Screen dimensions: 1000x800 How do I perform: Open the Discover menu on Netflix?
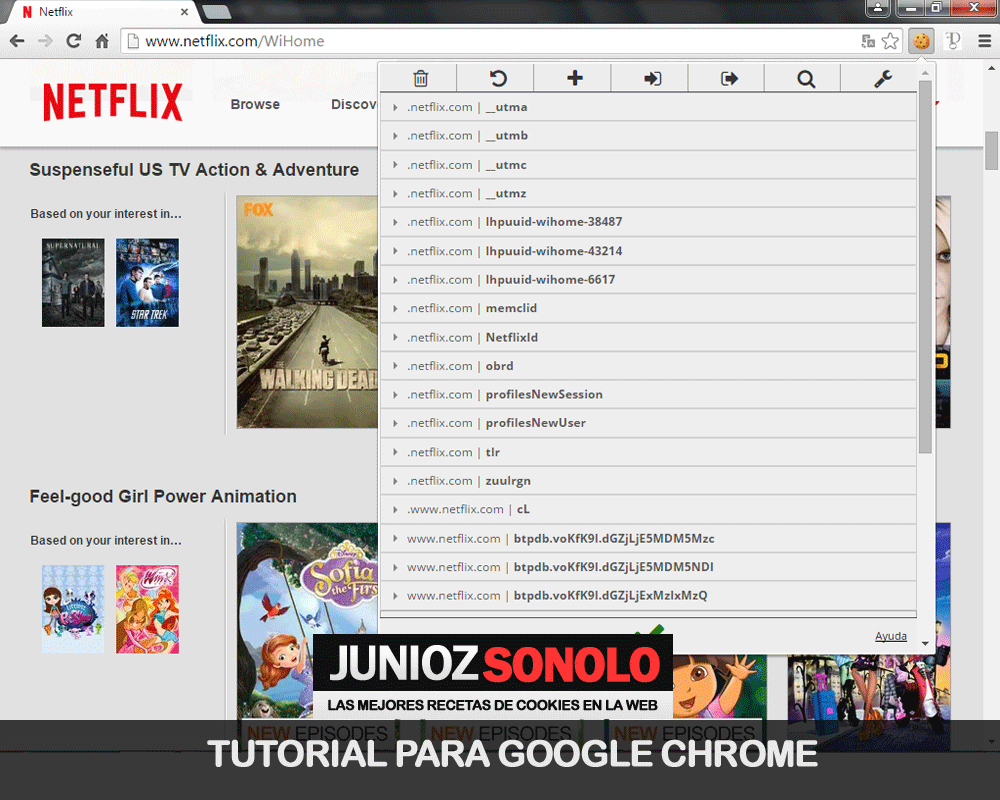point(354,104)
